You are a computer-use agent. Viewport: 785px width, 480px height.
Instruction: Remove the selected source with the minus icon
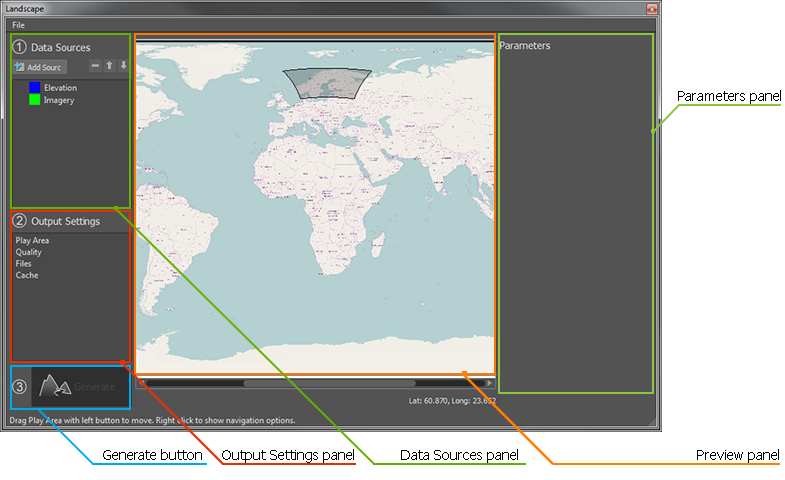click(95, 66)
